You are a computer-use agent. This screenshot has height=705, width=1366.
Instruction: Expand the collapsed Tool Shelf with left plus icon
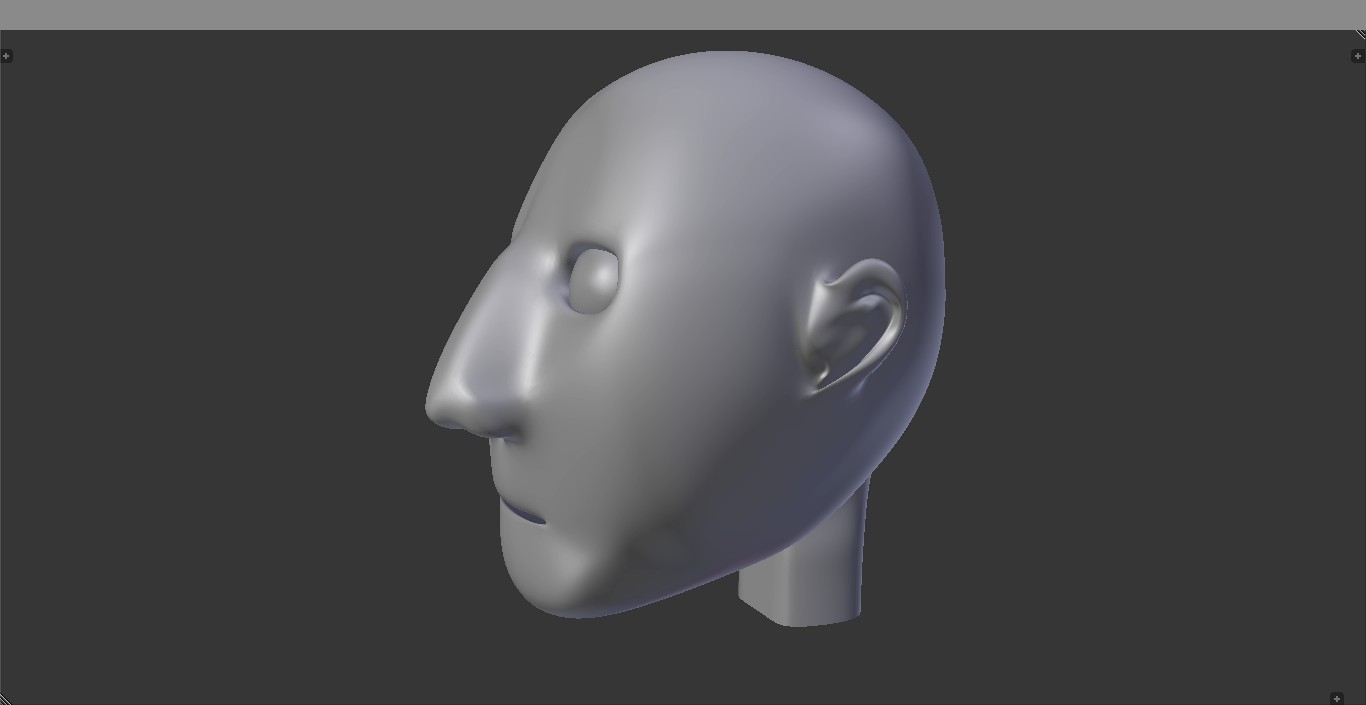(x=8, y=56)
